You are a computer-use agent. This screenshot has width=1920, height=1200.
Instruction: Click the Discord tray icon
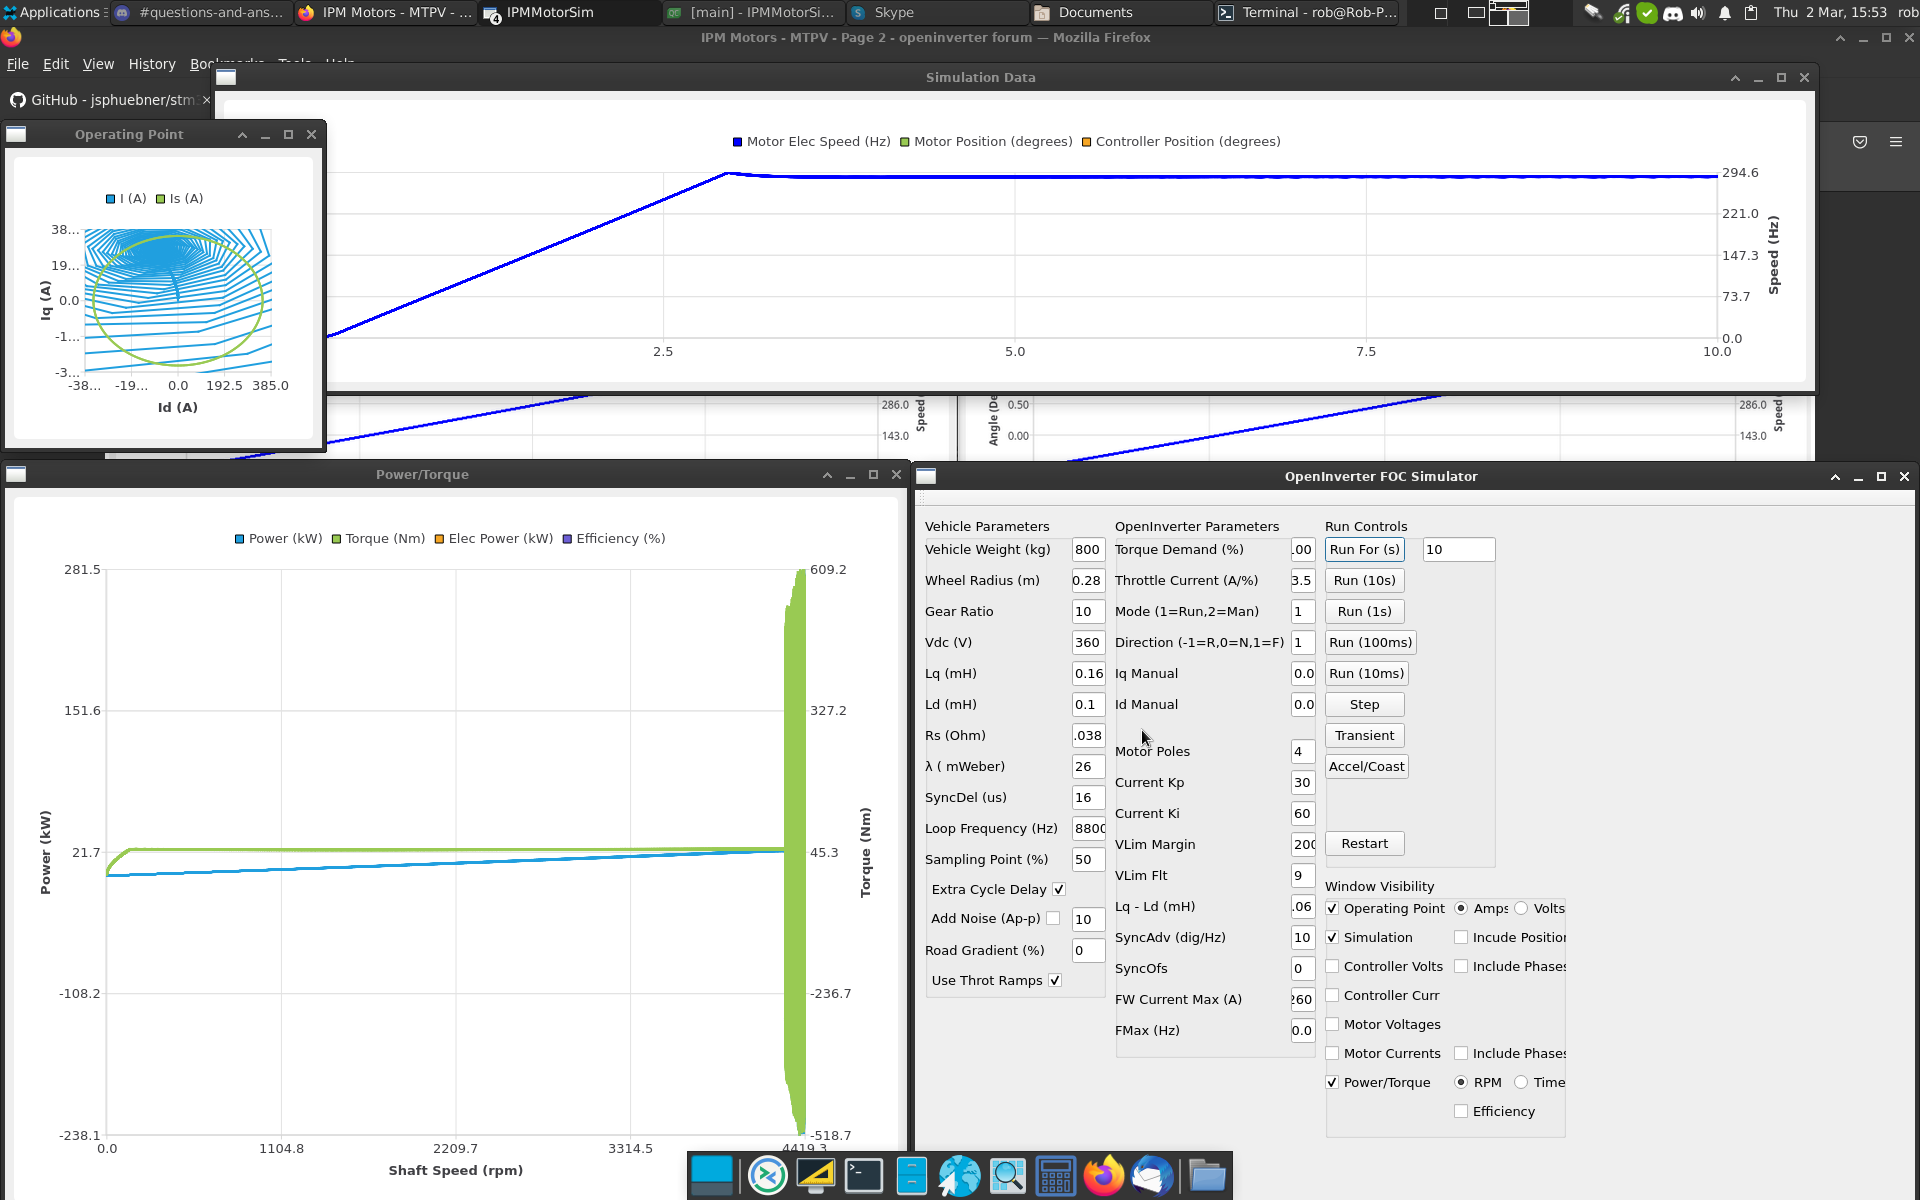pos(1672,13)
